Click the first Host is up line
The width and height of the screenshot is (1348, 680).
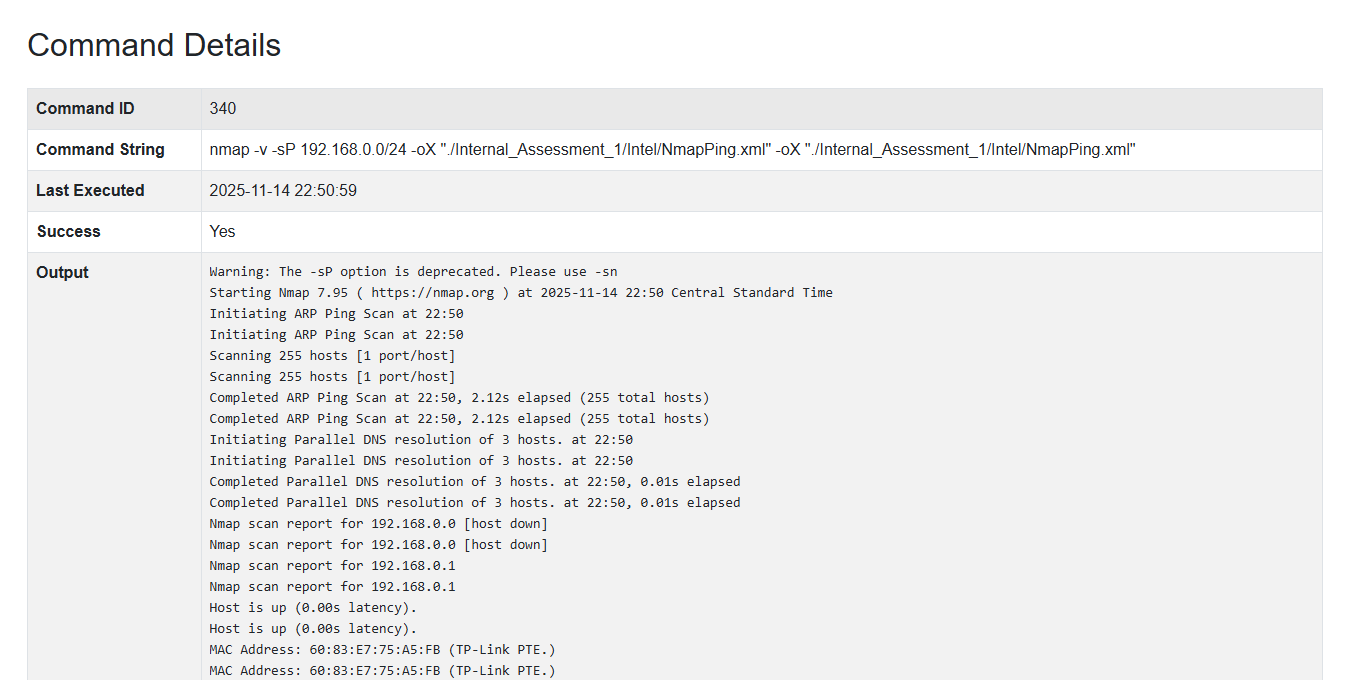tap(312, 608)
